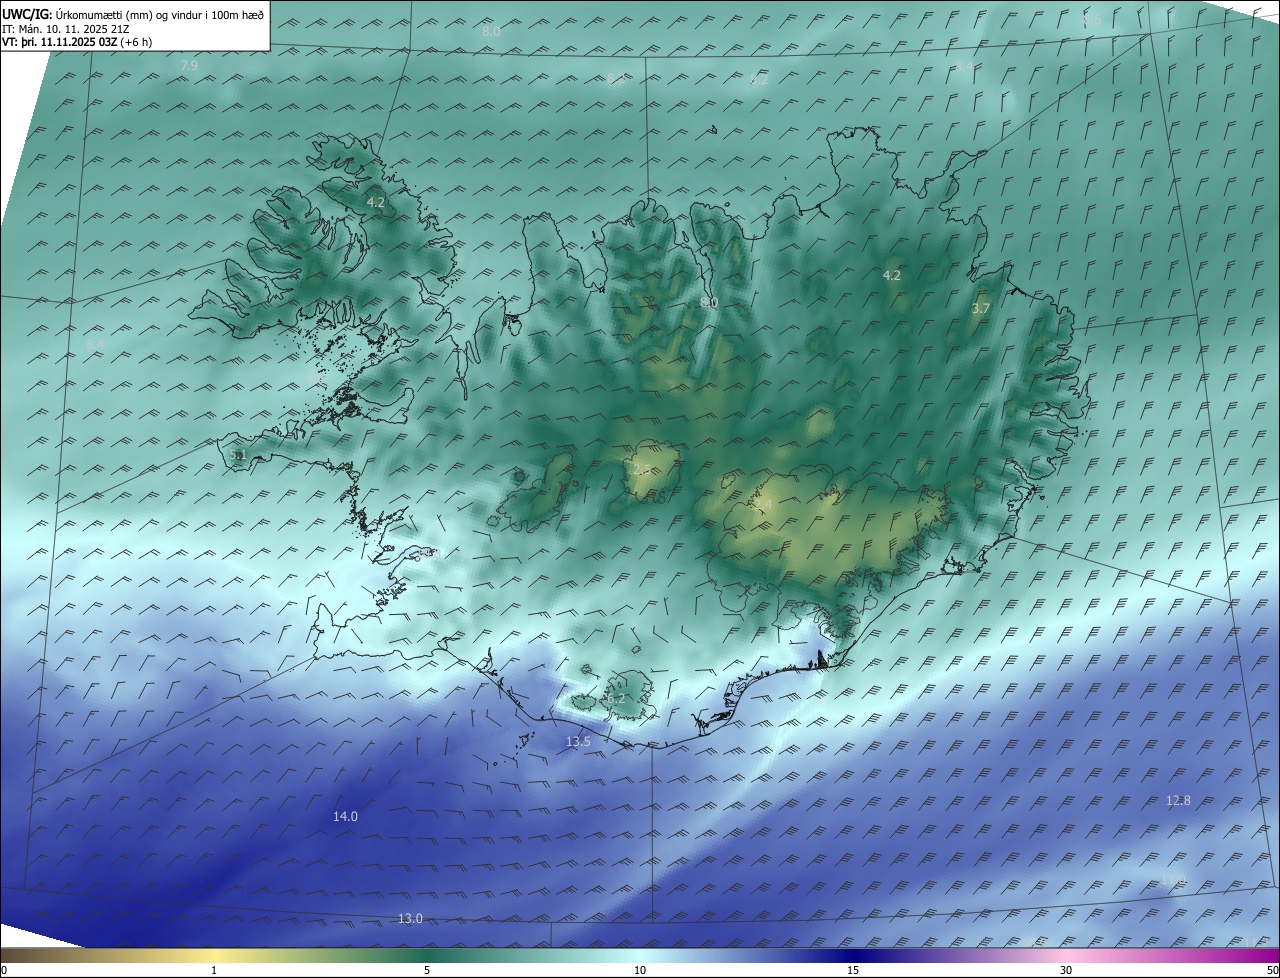Click the 8.4 value label off the west coast

click(95, 345)
